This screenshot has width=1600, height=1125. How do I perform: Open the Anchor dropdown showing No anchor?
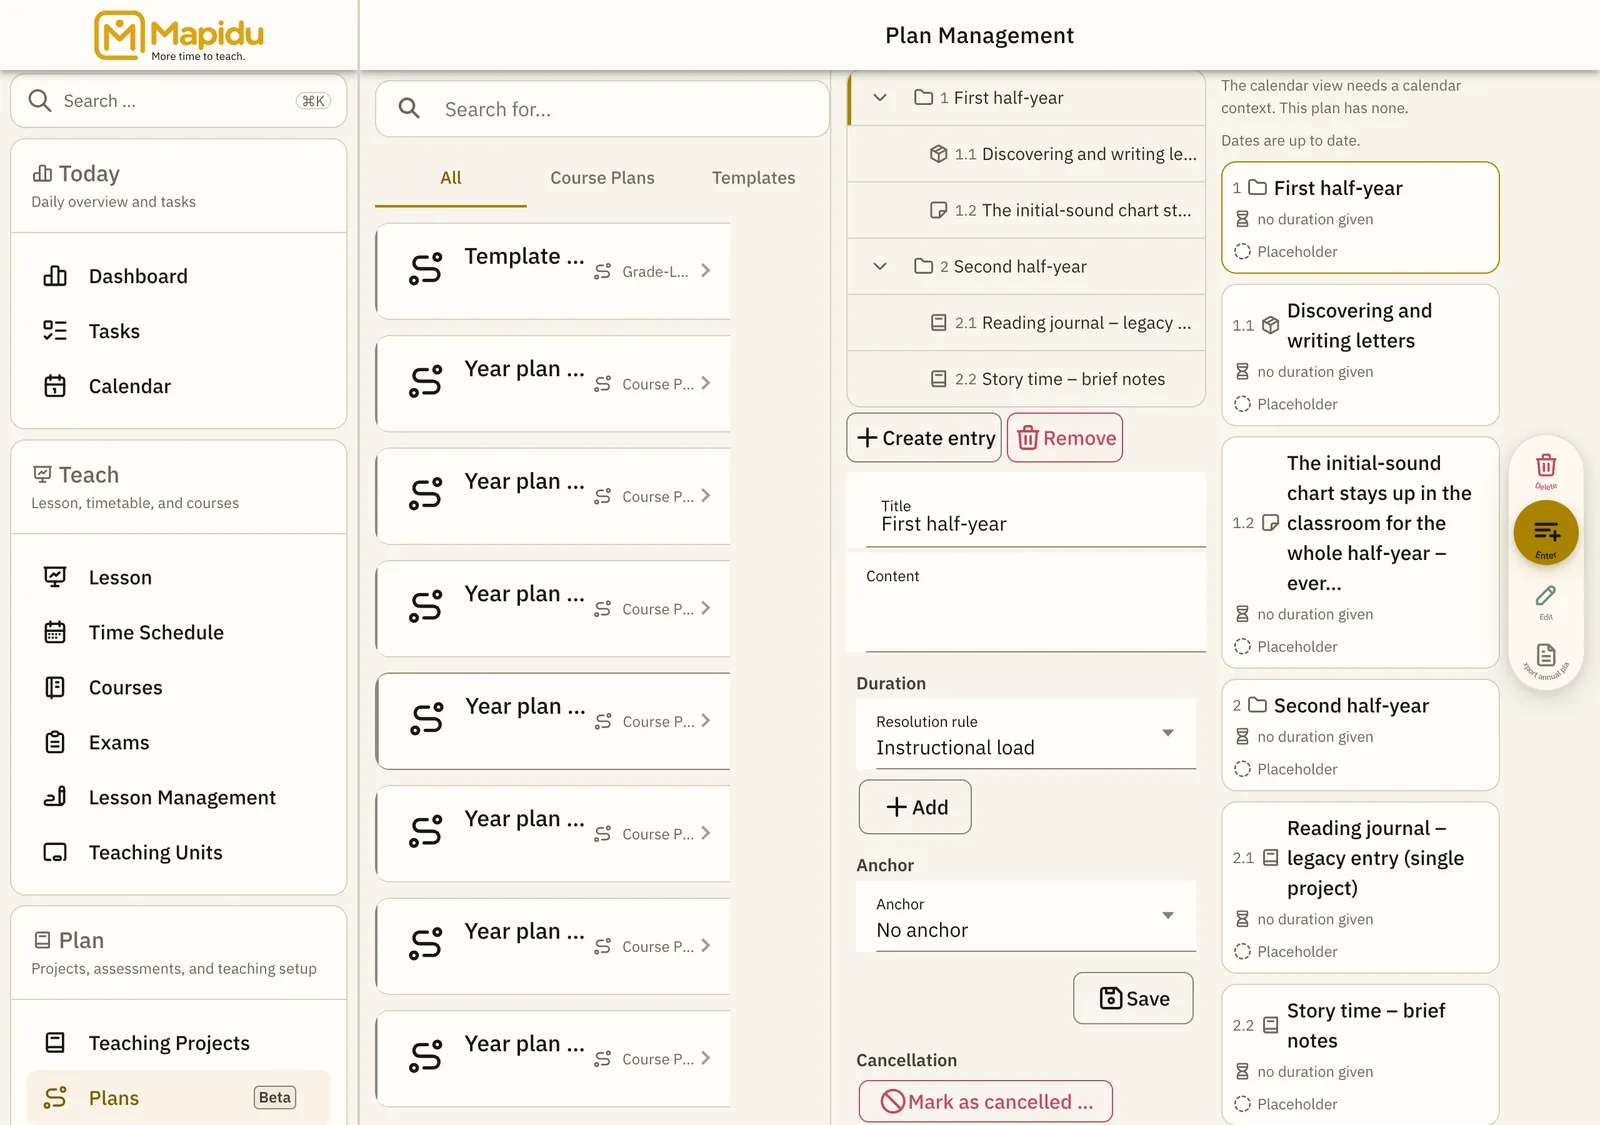pyautogui.click(x=1026, y=916)
